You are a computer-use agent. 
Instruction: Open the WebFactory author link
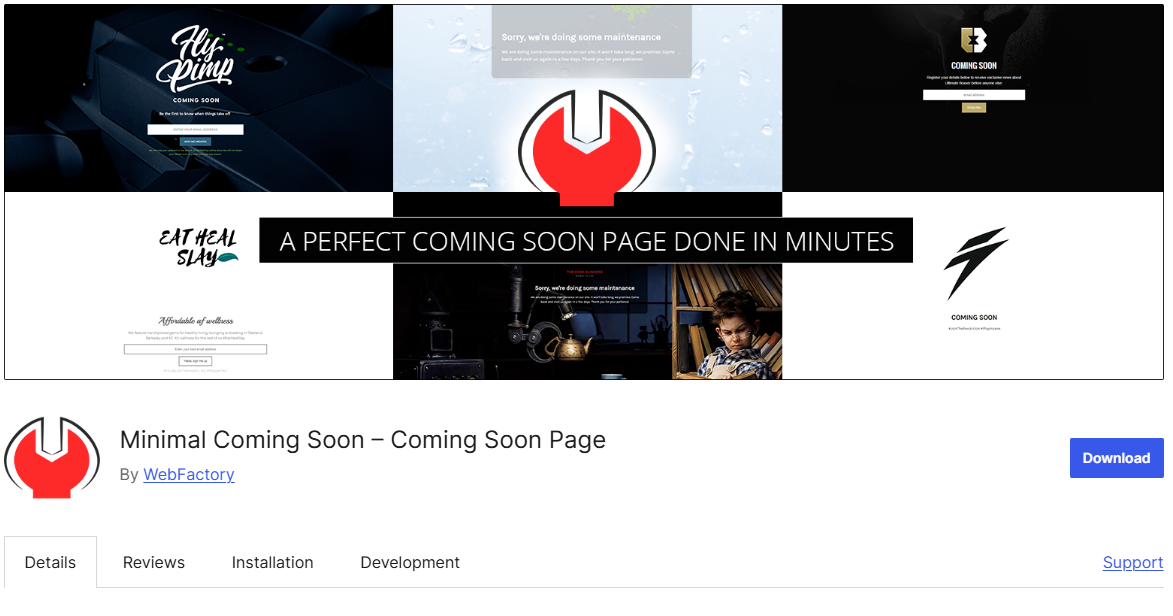(x=189, y=475)
